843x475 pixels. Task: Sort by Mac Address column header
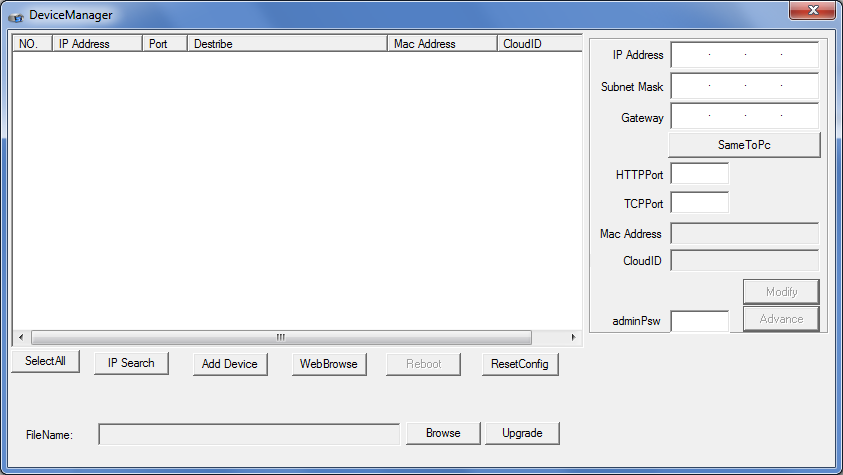tap(442, 44)
